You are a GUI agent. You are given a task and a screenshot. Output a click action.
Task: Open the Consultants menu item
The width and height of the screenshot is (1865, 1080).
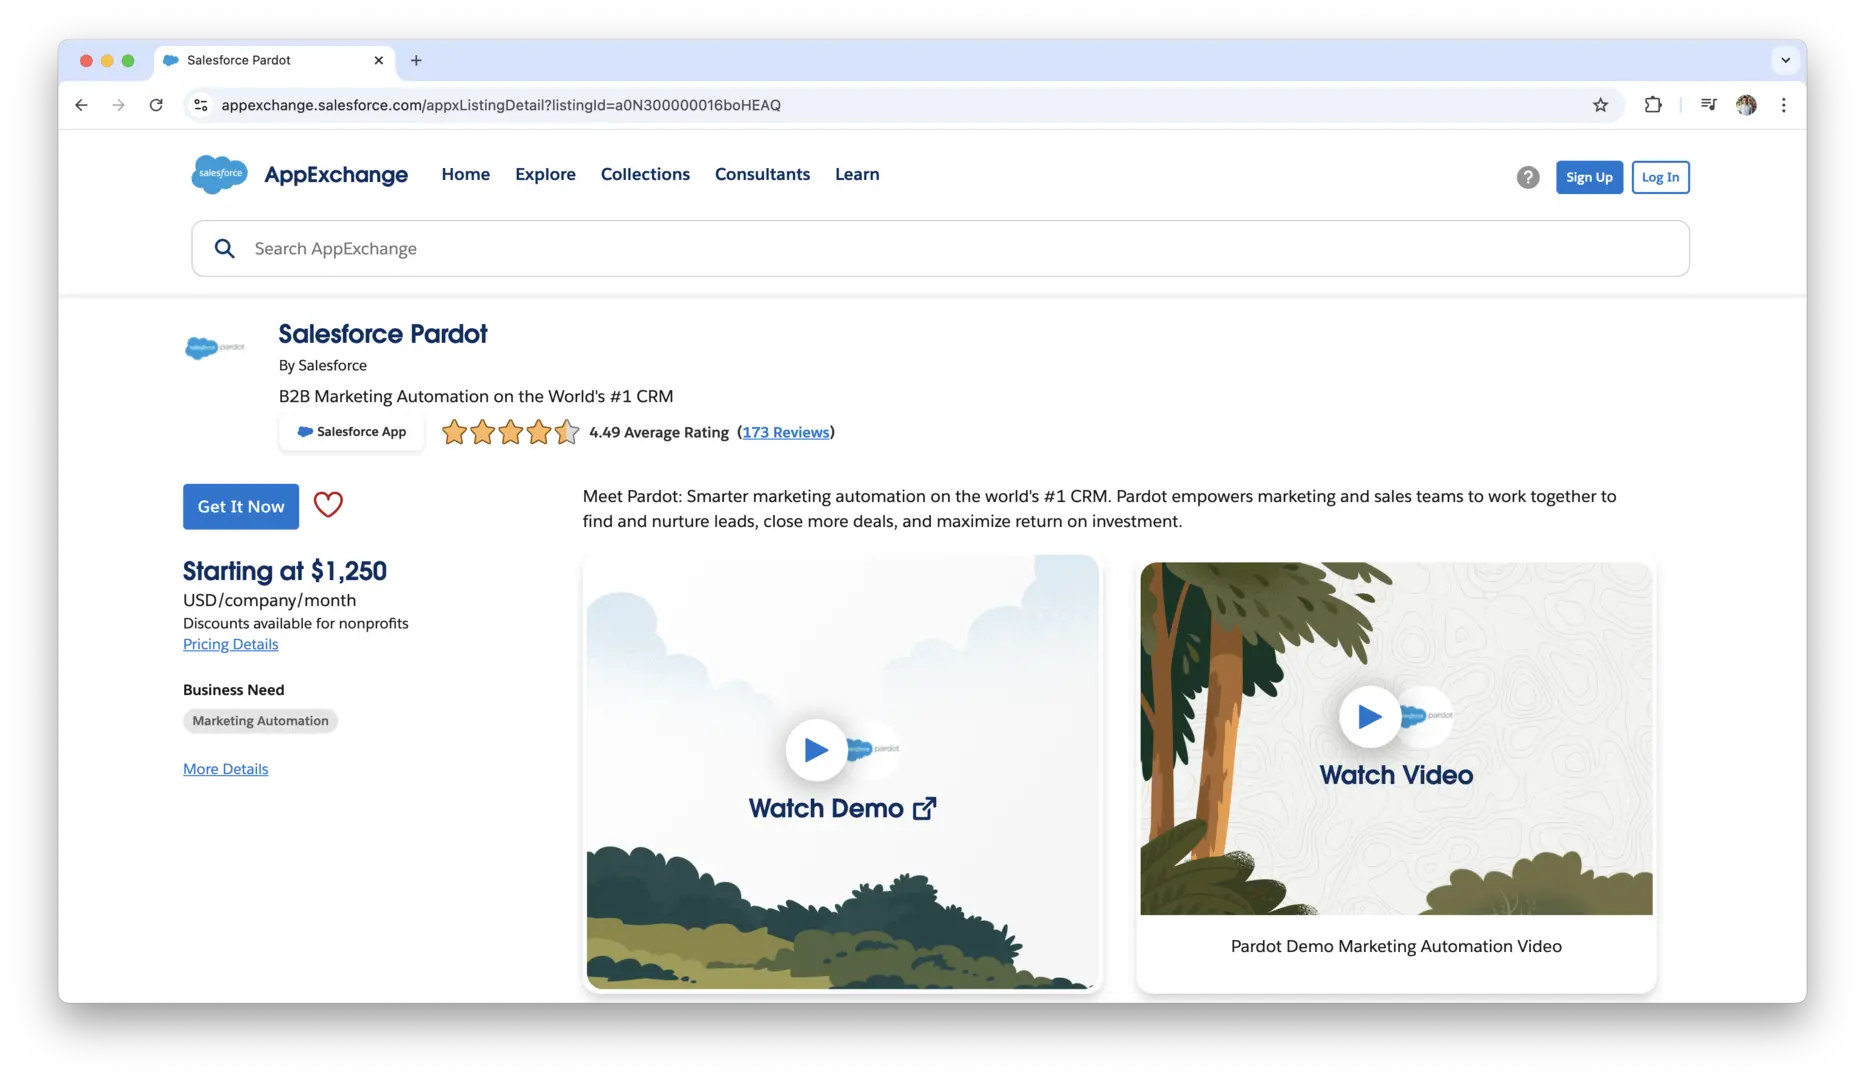[762, 174]
